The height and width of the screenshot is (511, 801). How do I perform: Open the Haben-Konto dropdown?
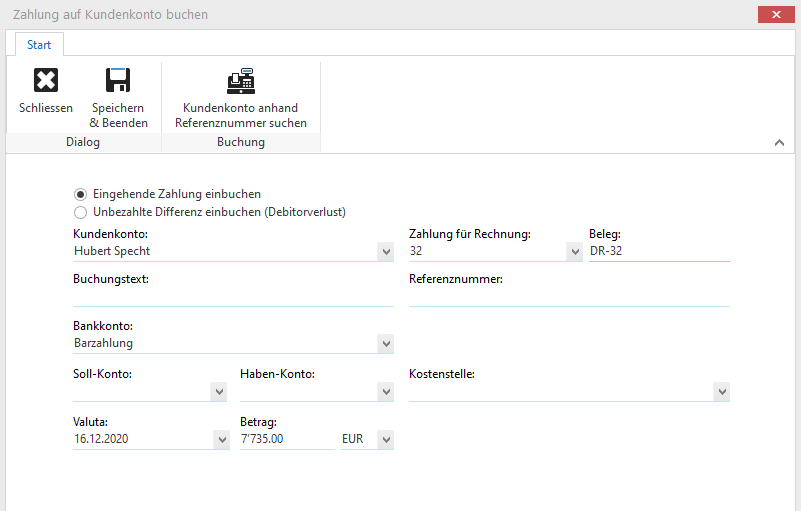(x=386, y=392)
